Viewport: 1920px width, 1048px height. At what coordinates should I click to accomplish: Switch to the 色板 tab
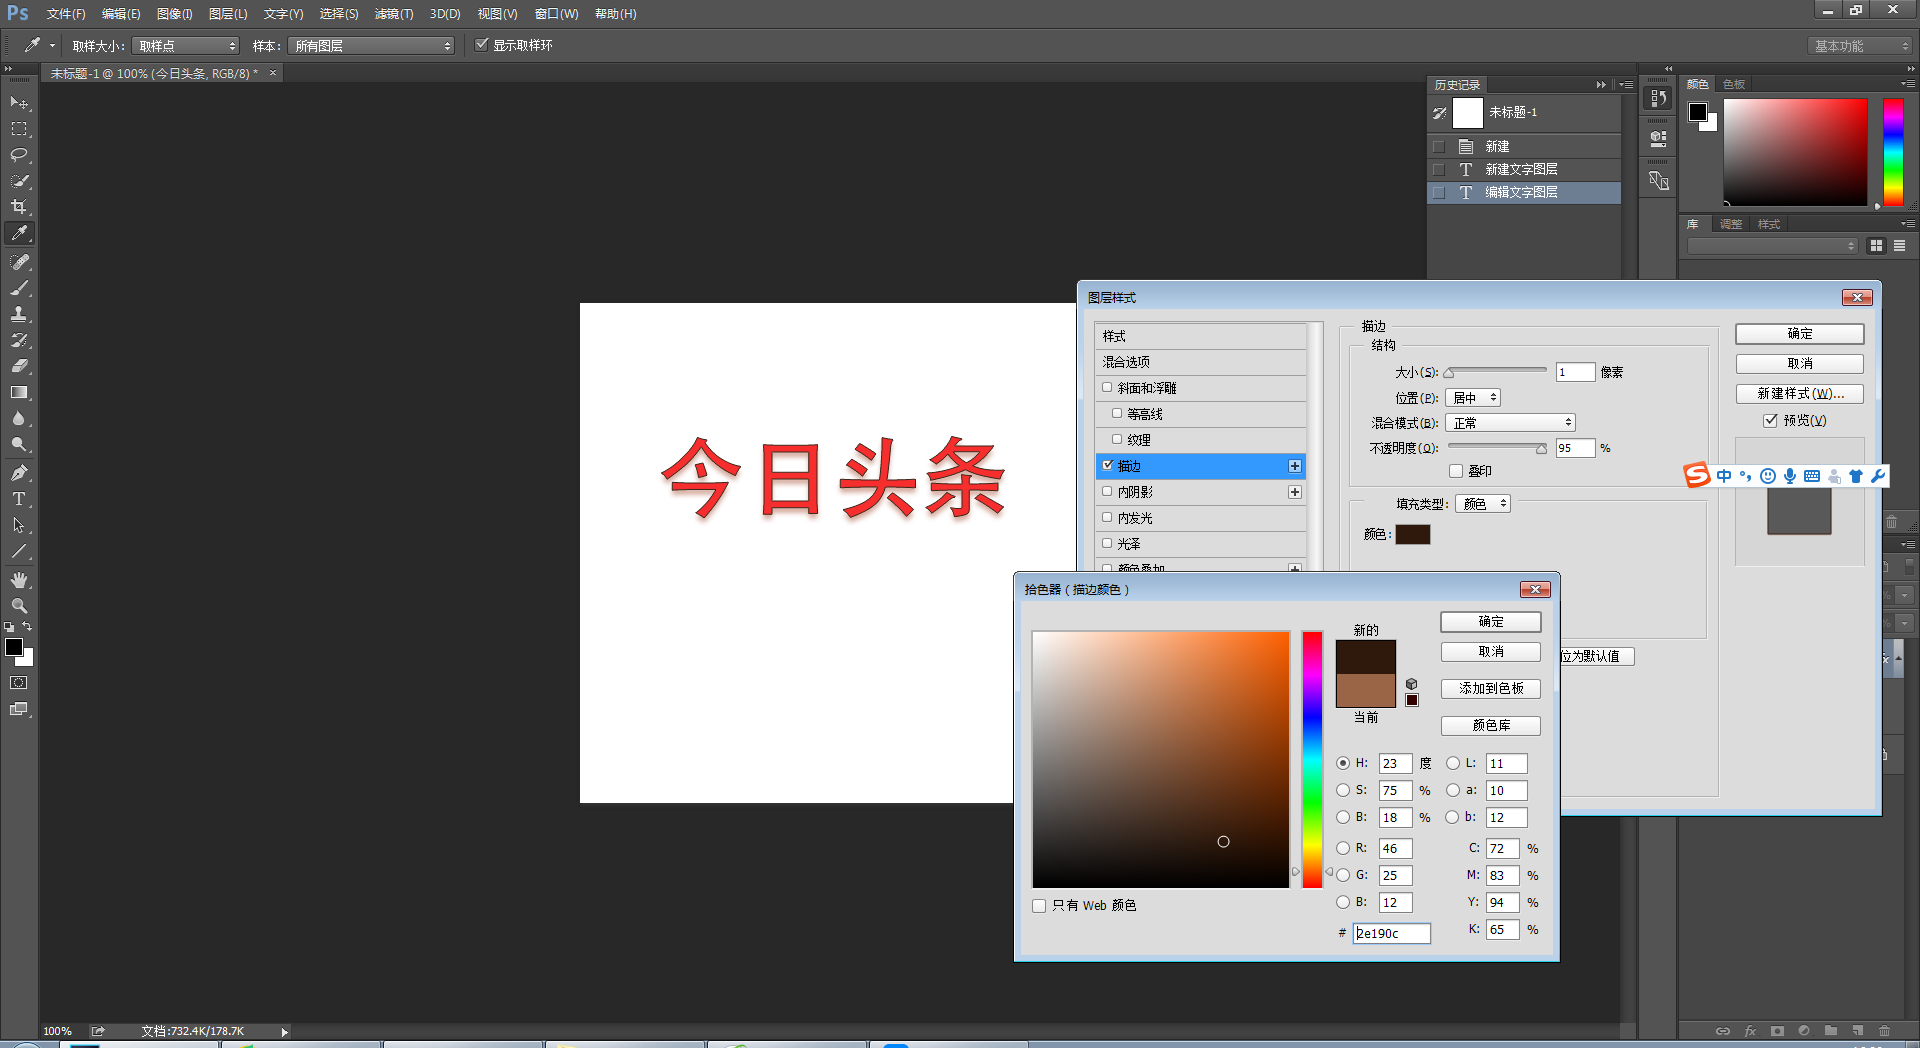click(x=1734, y=84)
